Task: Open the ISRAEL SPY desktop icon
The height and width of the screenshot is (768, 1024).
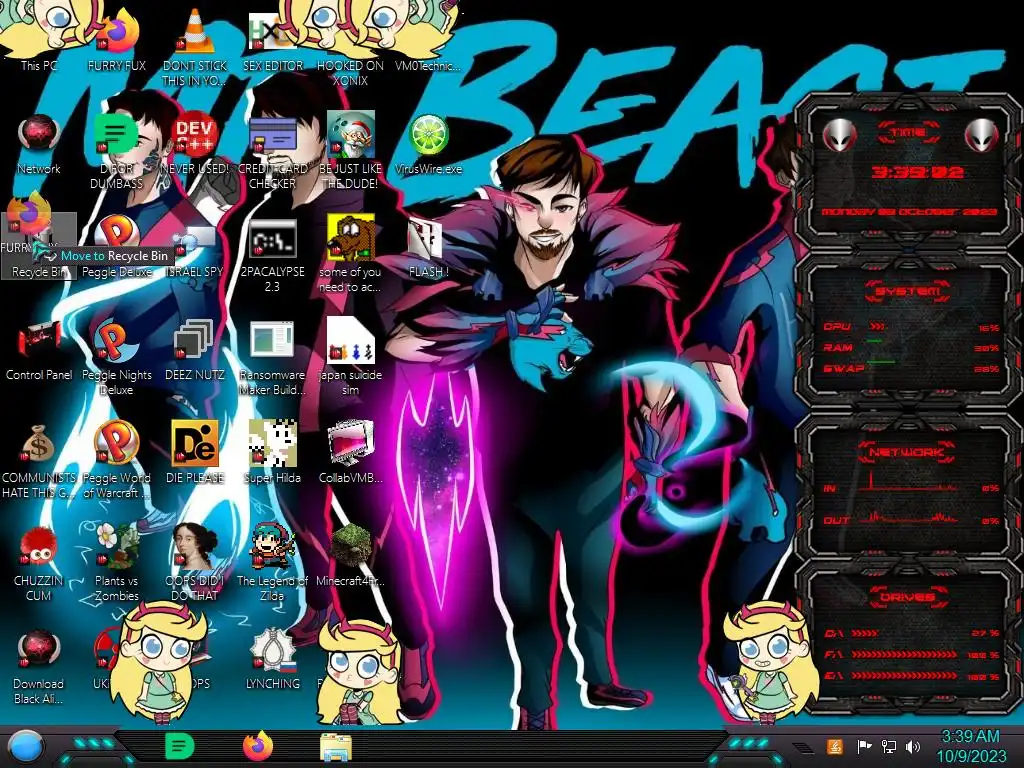Action: coord(195,239)
